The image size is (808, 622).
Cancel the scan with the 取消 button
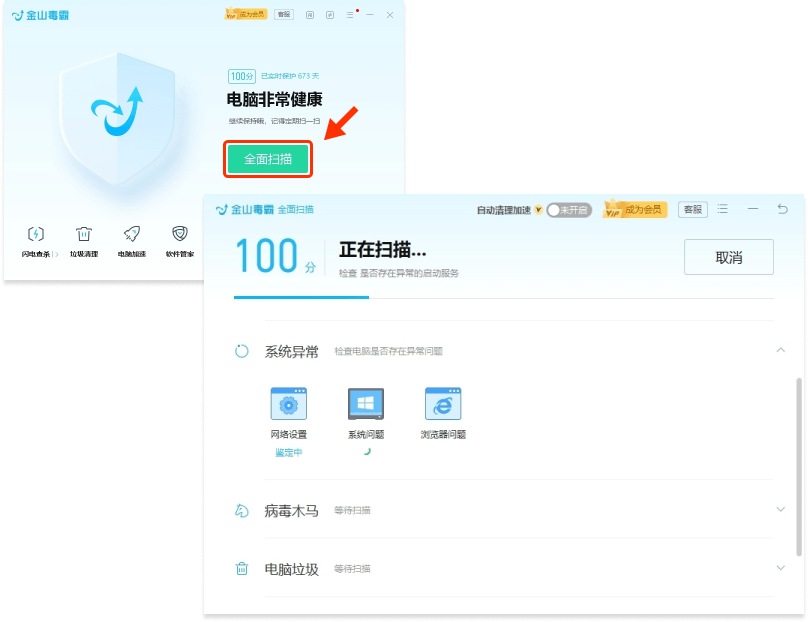(x=729, y=257)
